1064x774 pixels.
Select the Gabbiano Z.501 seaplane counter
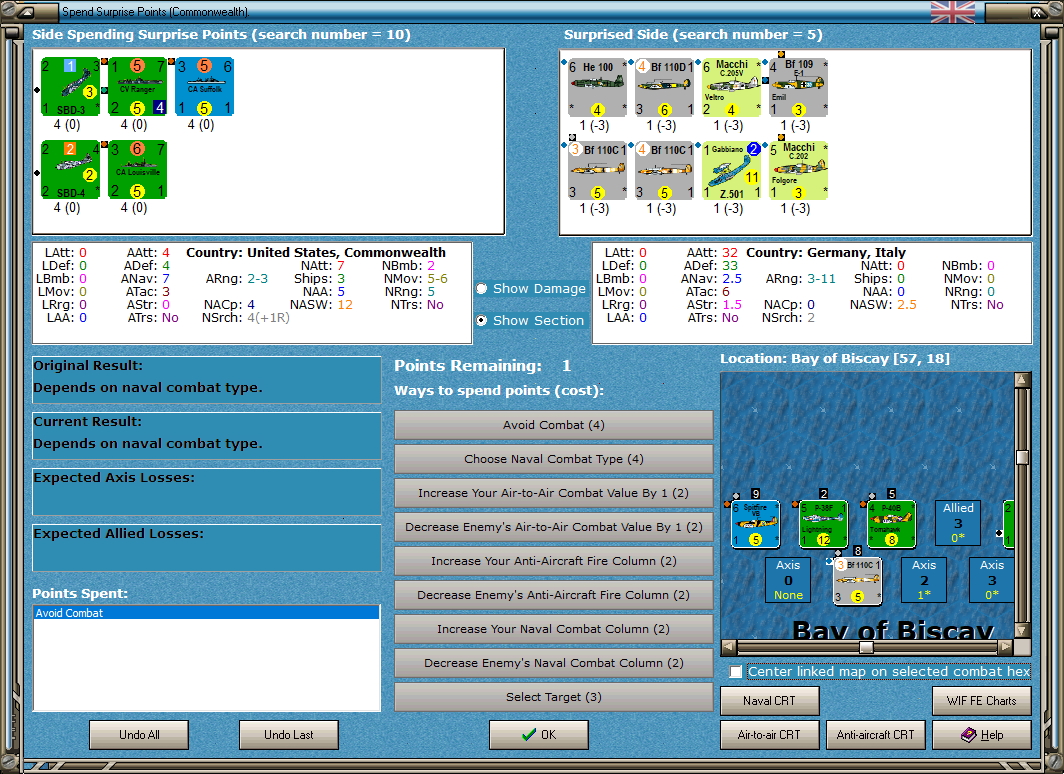[732, 171]
